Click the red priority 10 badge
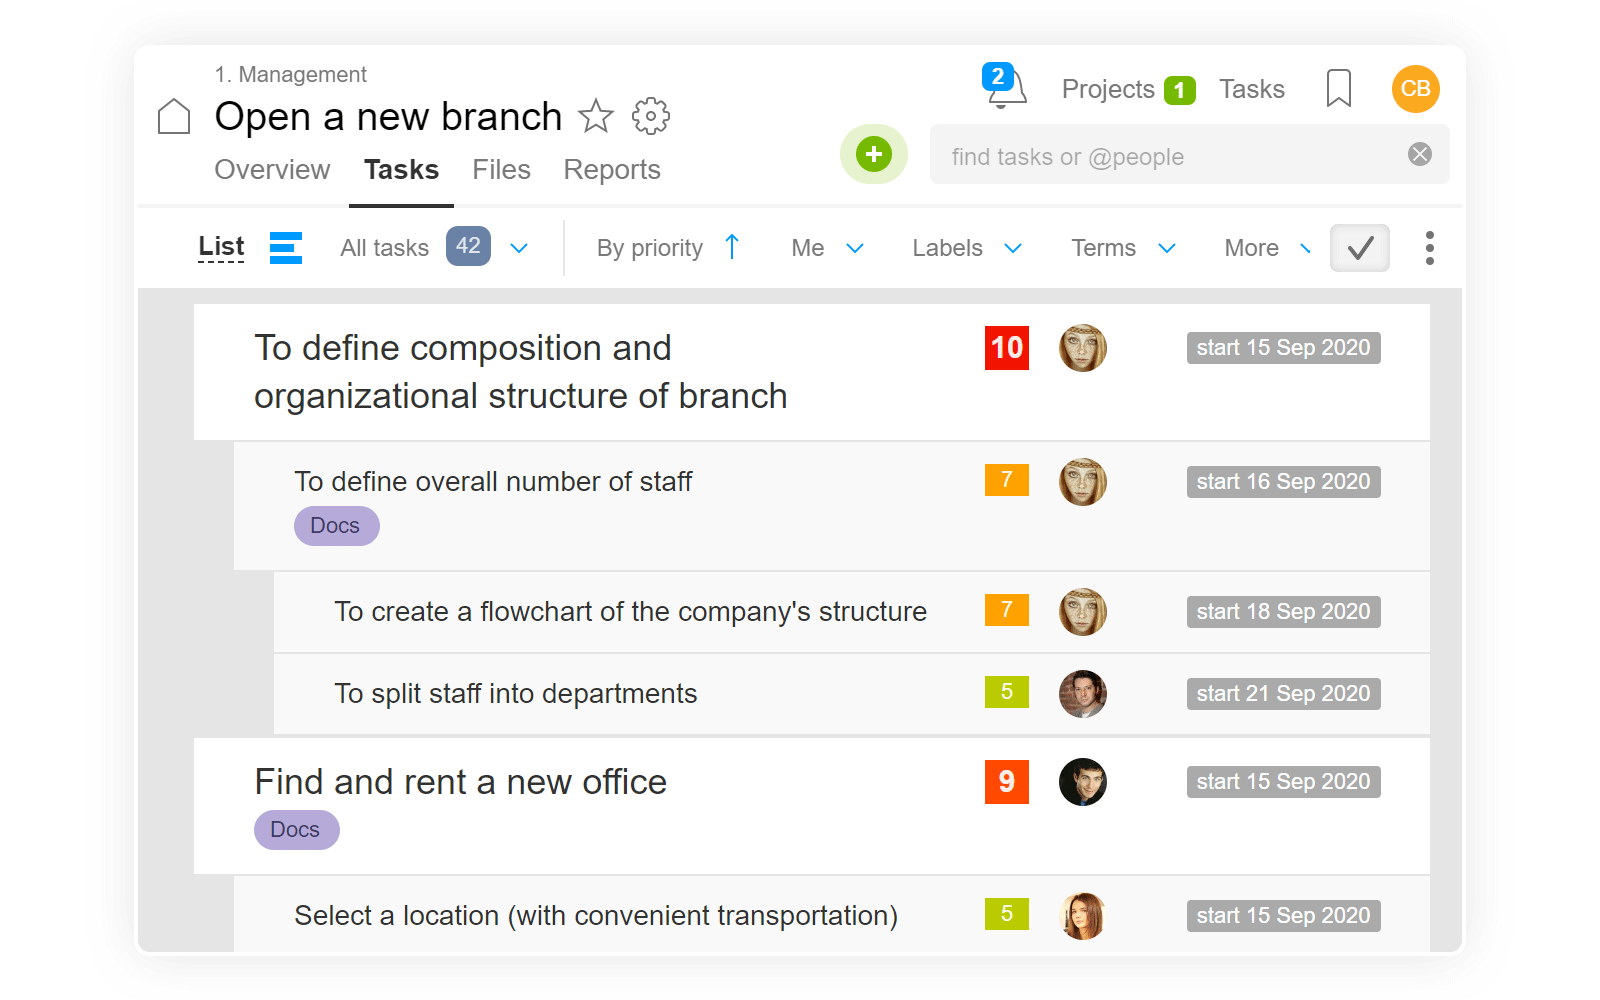The width and height of the screenshot is (1600, 1000). [x=1006, y=348]
